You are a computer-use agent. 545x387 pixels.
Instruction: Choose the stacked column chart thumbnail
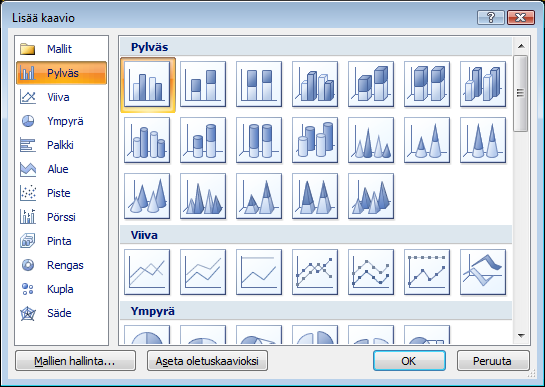(203, 84)
